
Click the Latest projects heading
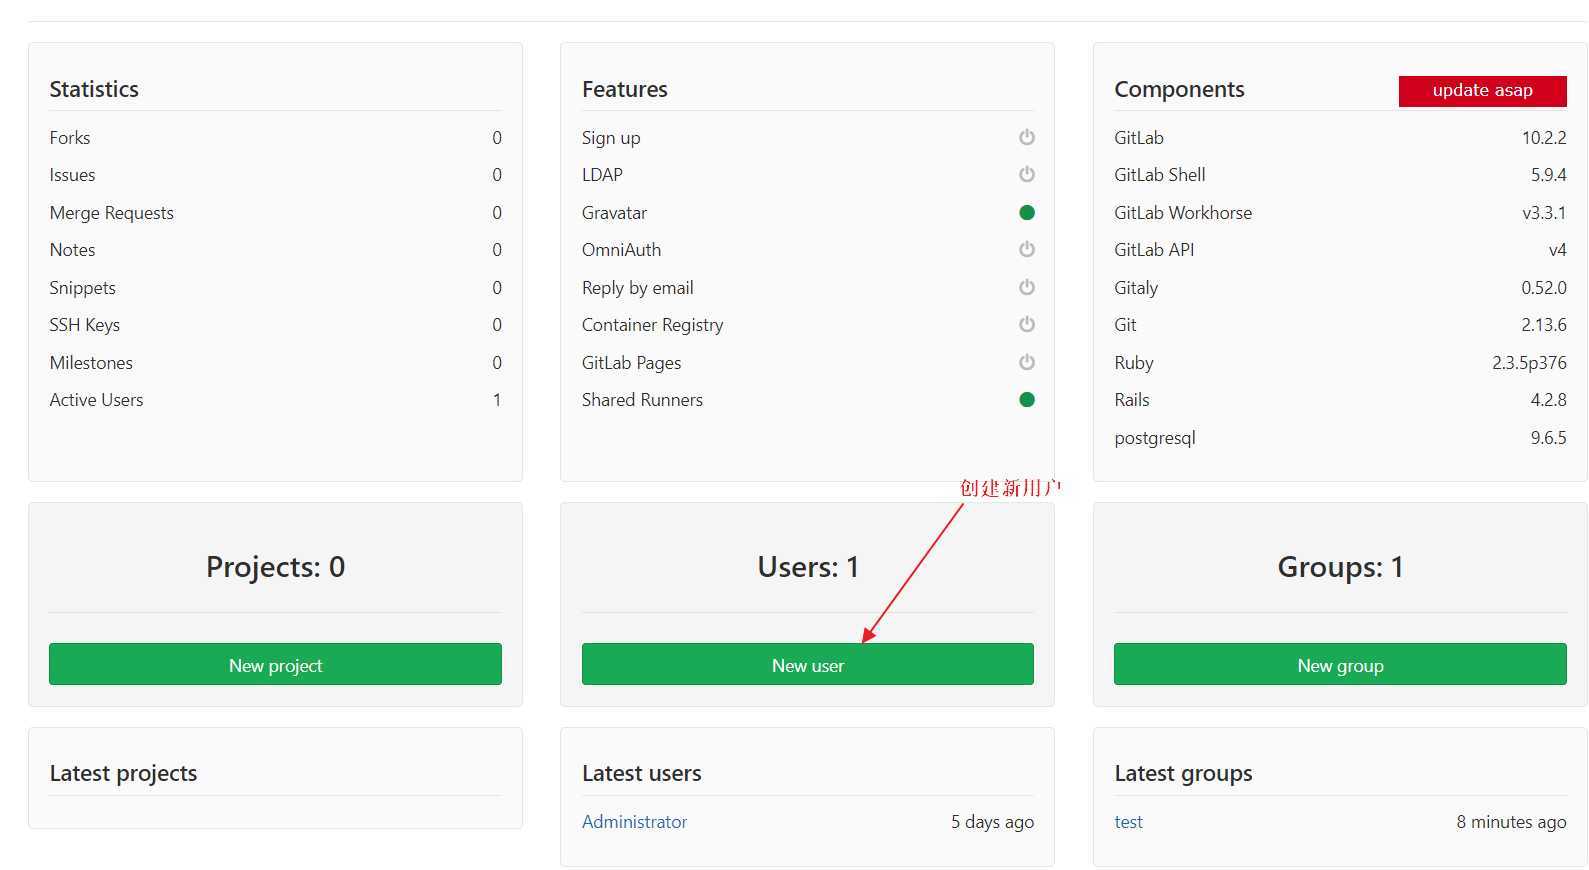[x=123, y=773]
